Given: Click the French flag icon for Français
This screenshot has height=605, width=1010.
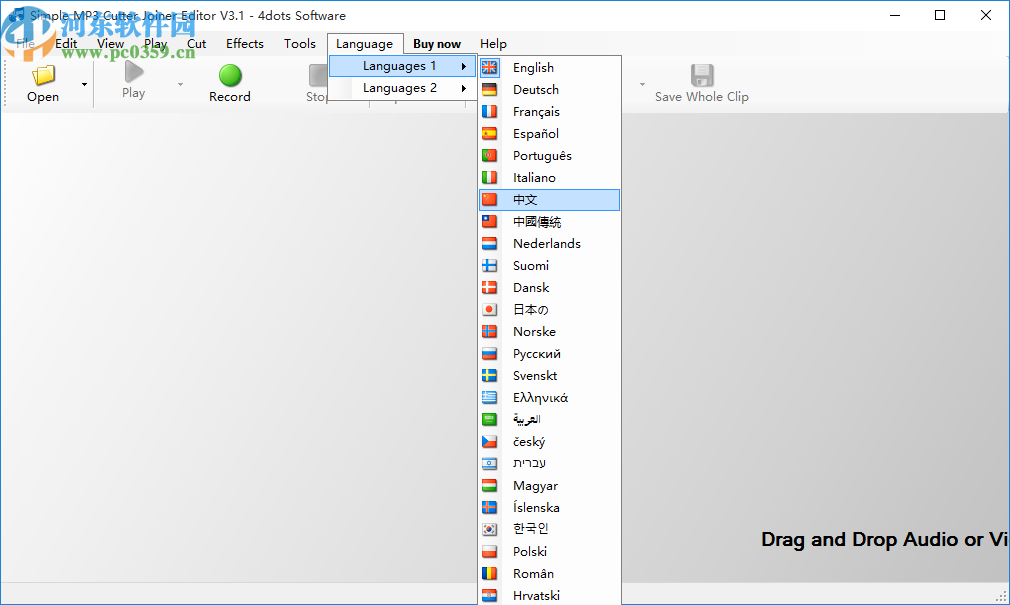Looking at the screenshot, I should pos(490,111).
